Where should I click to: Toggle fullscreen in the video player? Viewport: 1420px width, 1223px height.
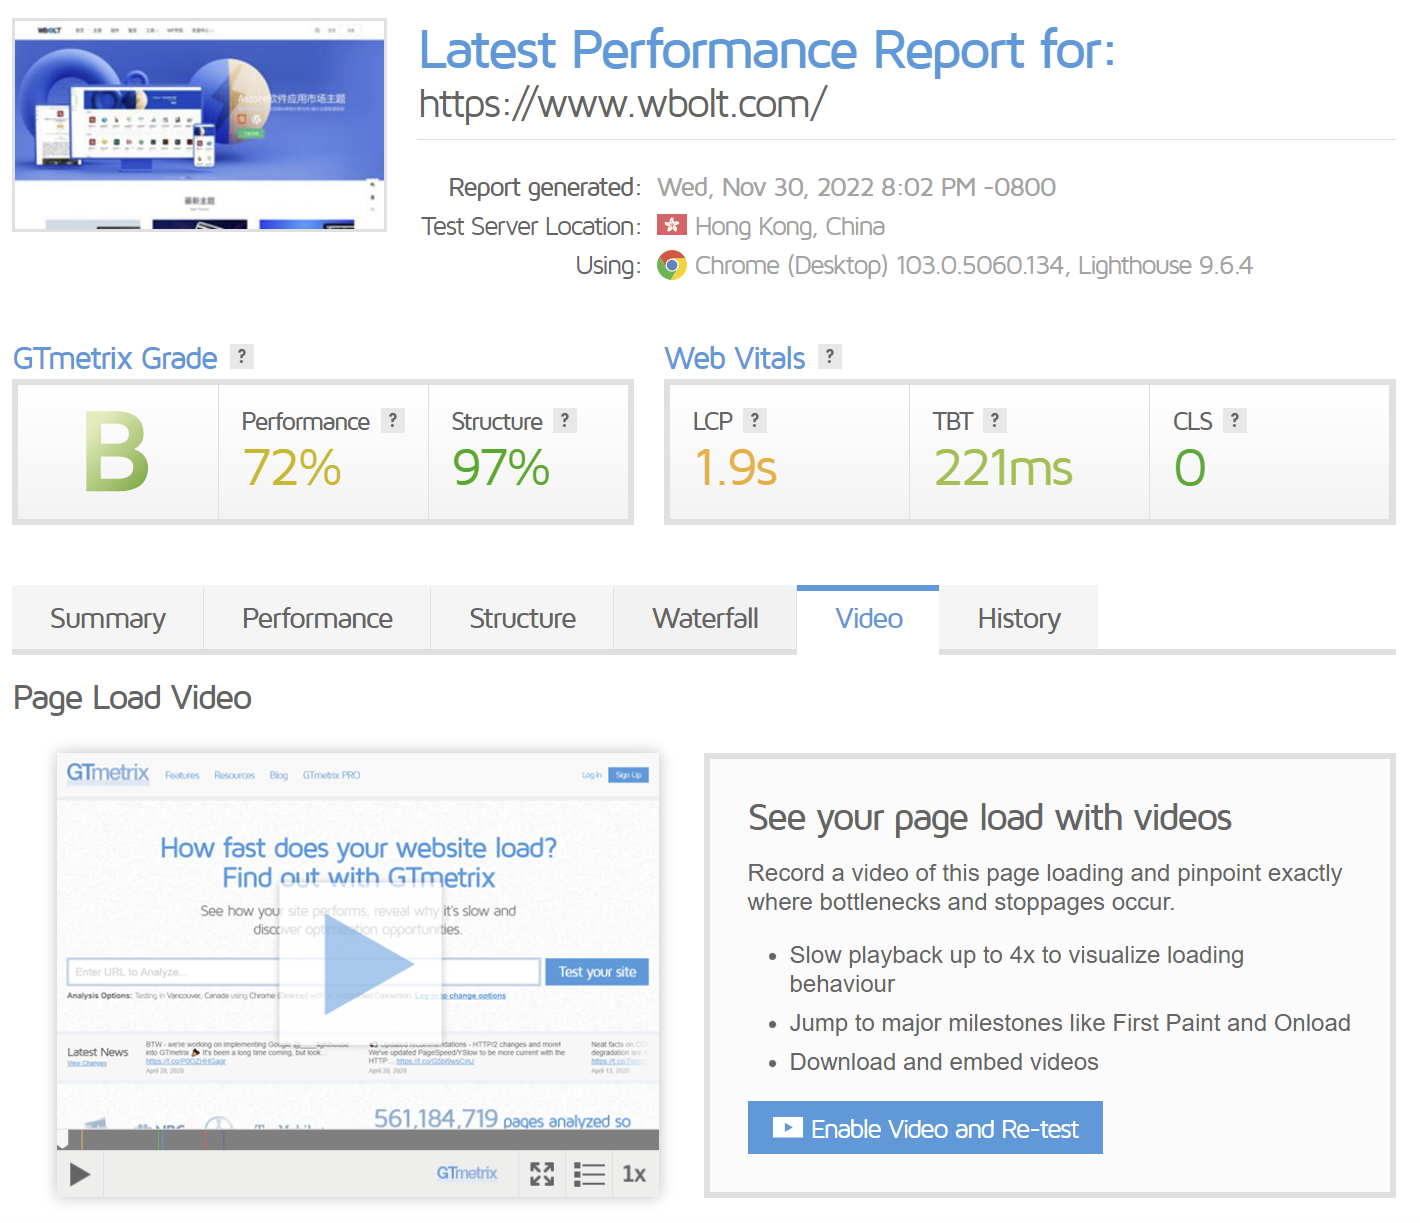tap(542, 1174)
